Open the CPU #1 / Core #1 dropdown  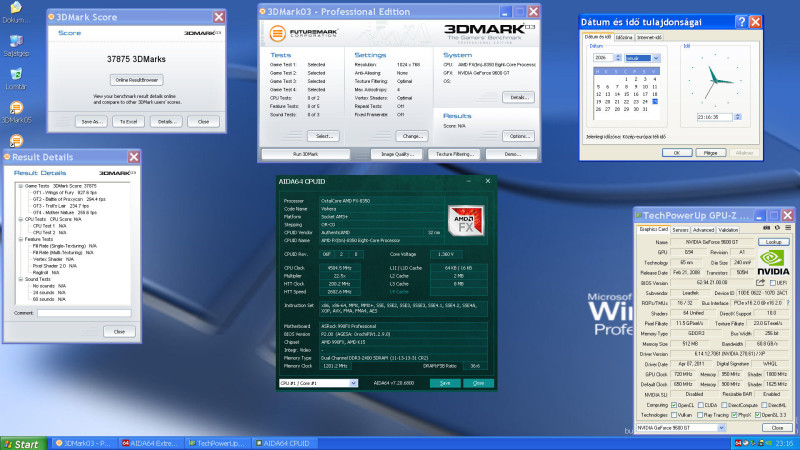(353, 383)
